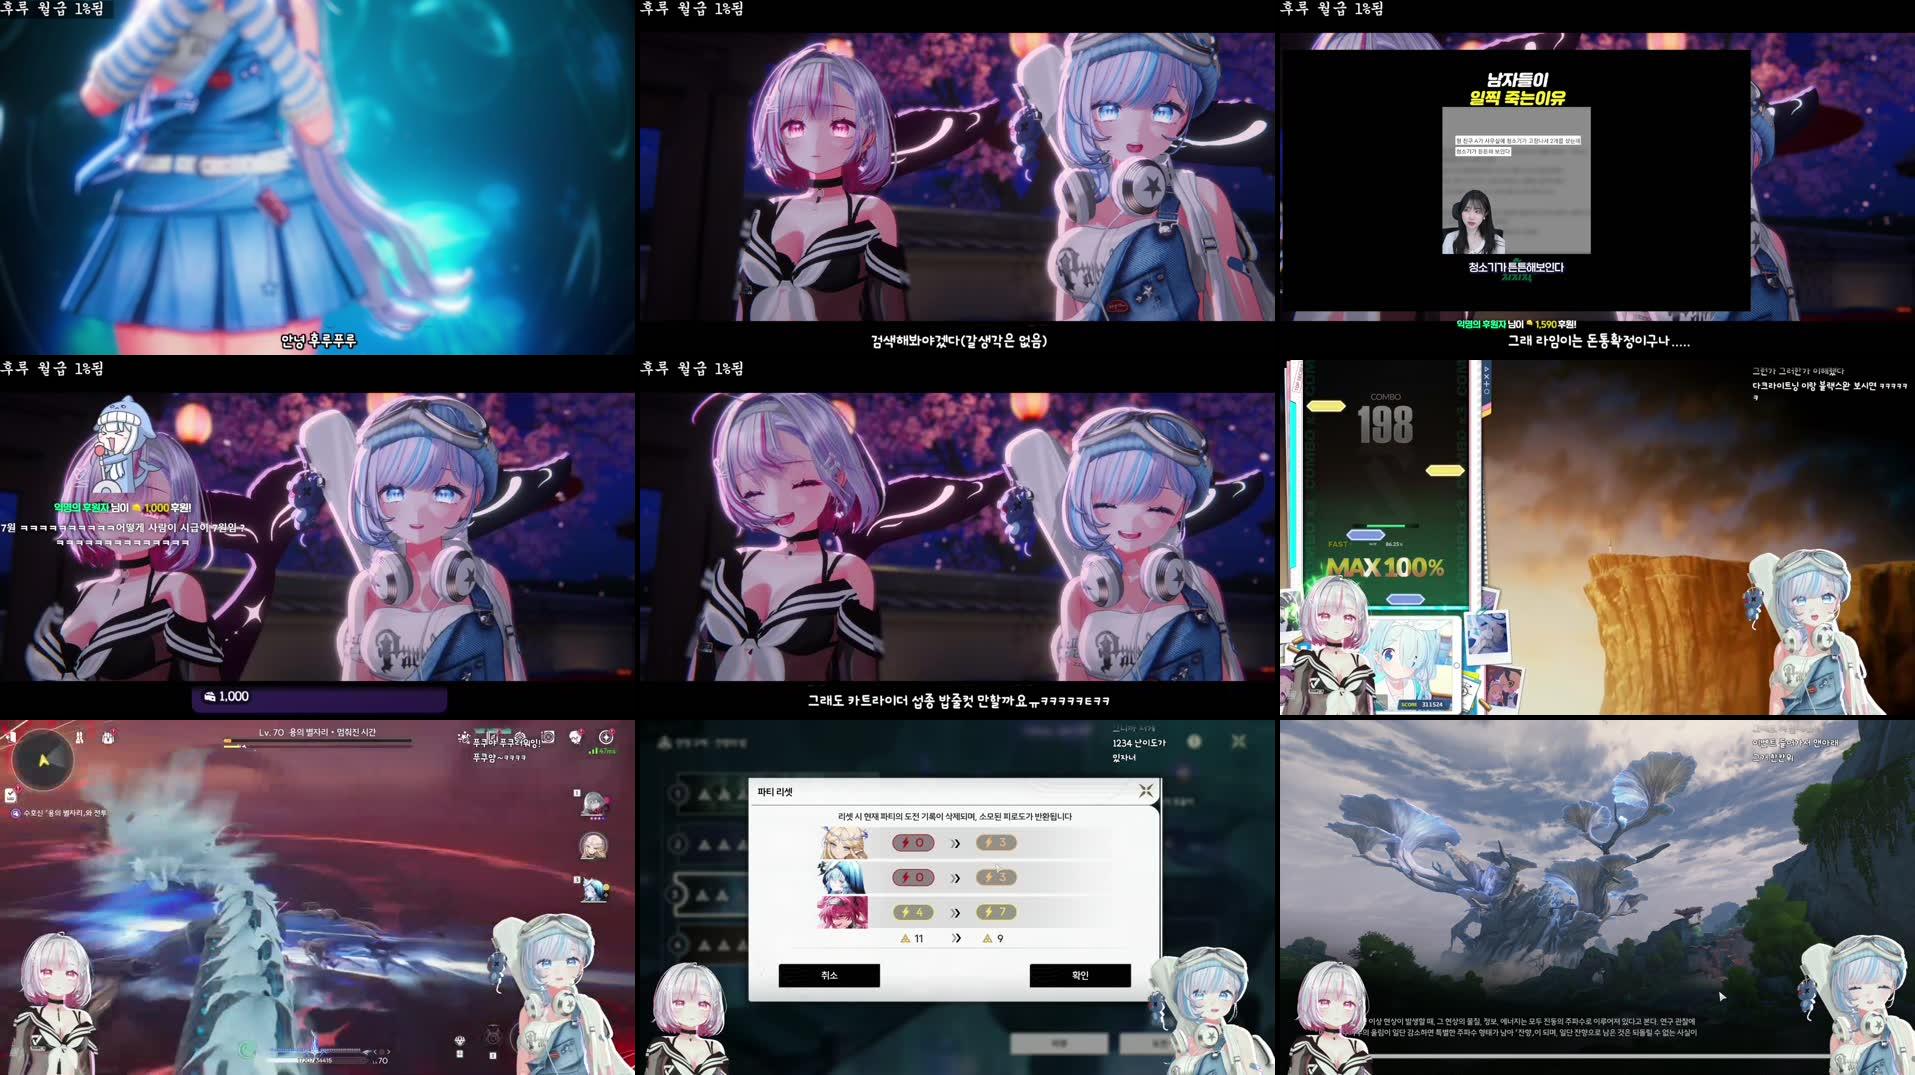Click the 1234 난이도가 chat message
Screen dimensions: 1915x1075
tap(1139, 750)
